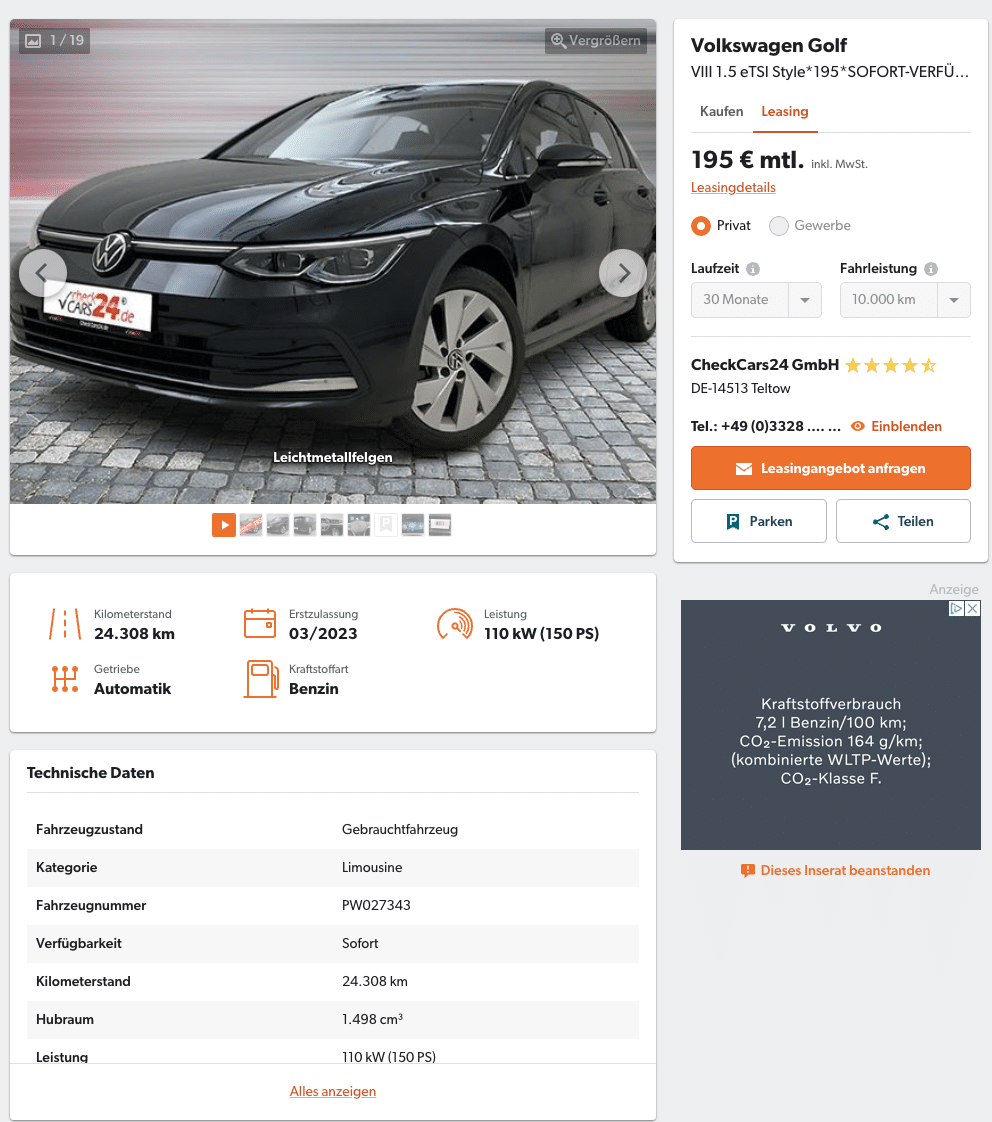Select the Privat radio option
Screen dimensions: 992x1122
(x=701, y=226)
